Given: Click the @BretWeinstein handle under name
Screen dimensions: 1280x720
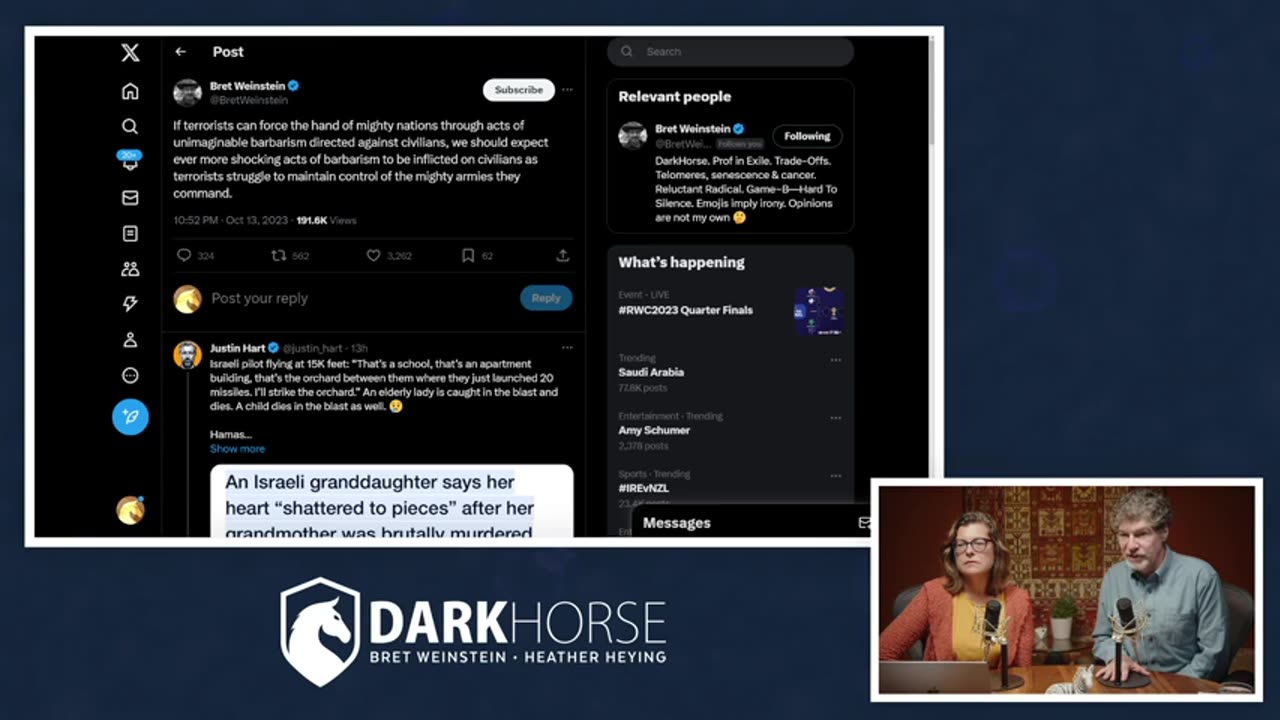Looking at the screenshot, I should coord(249,100).
